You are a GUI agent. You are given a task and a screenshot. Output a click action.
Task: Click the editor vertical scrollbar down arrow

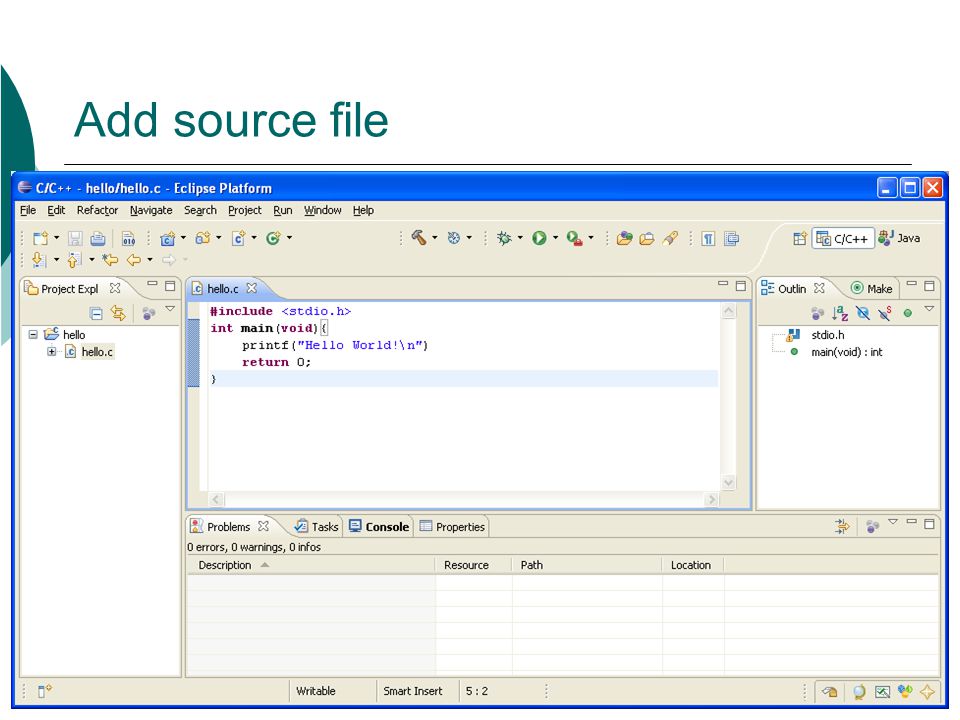coord(729,482)
